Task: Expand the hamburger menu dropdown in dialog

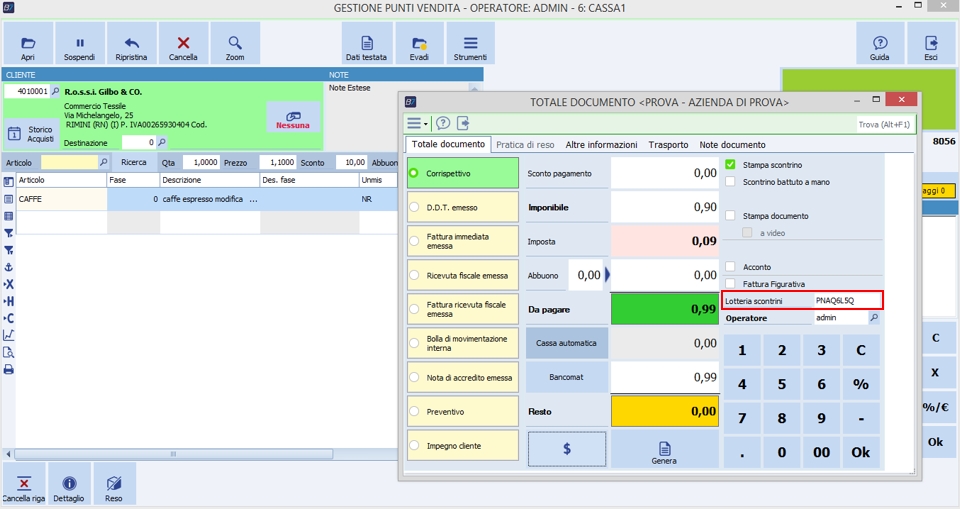Action: pos(417,123)
